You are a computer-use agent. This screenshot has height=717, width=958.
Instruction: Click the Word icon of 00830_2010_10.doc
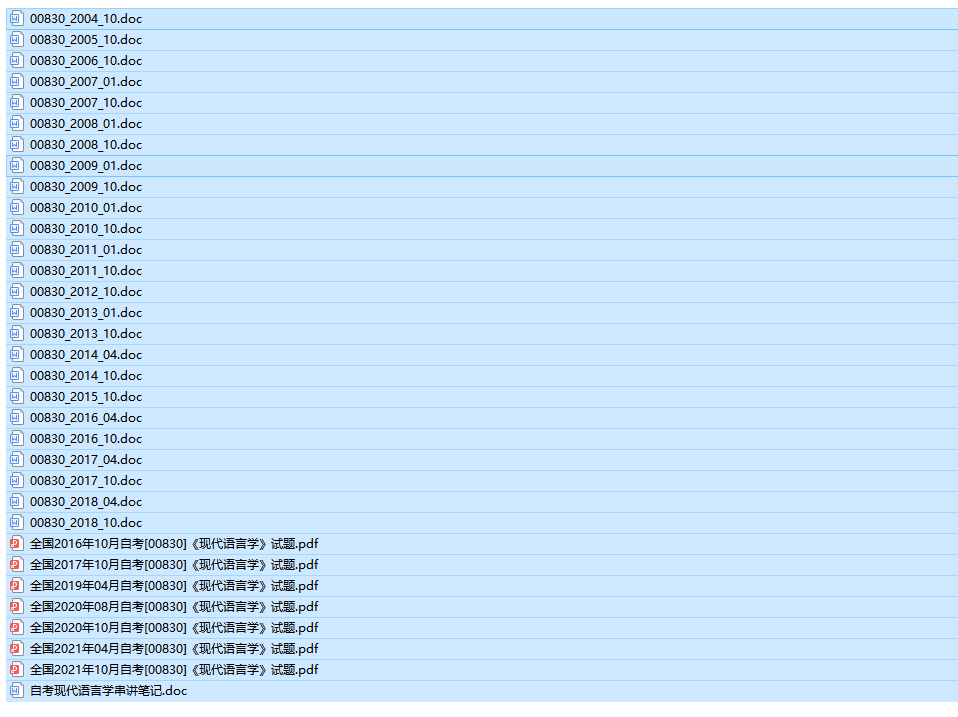pyautogui.click(x=16, y=228)
